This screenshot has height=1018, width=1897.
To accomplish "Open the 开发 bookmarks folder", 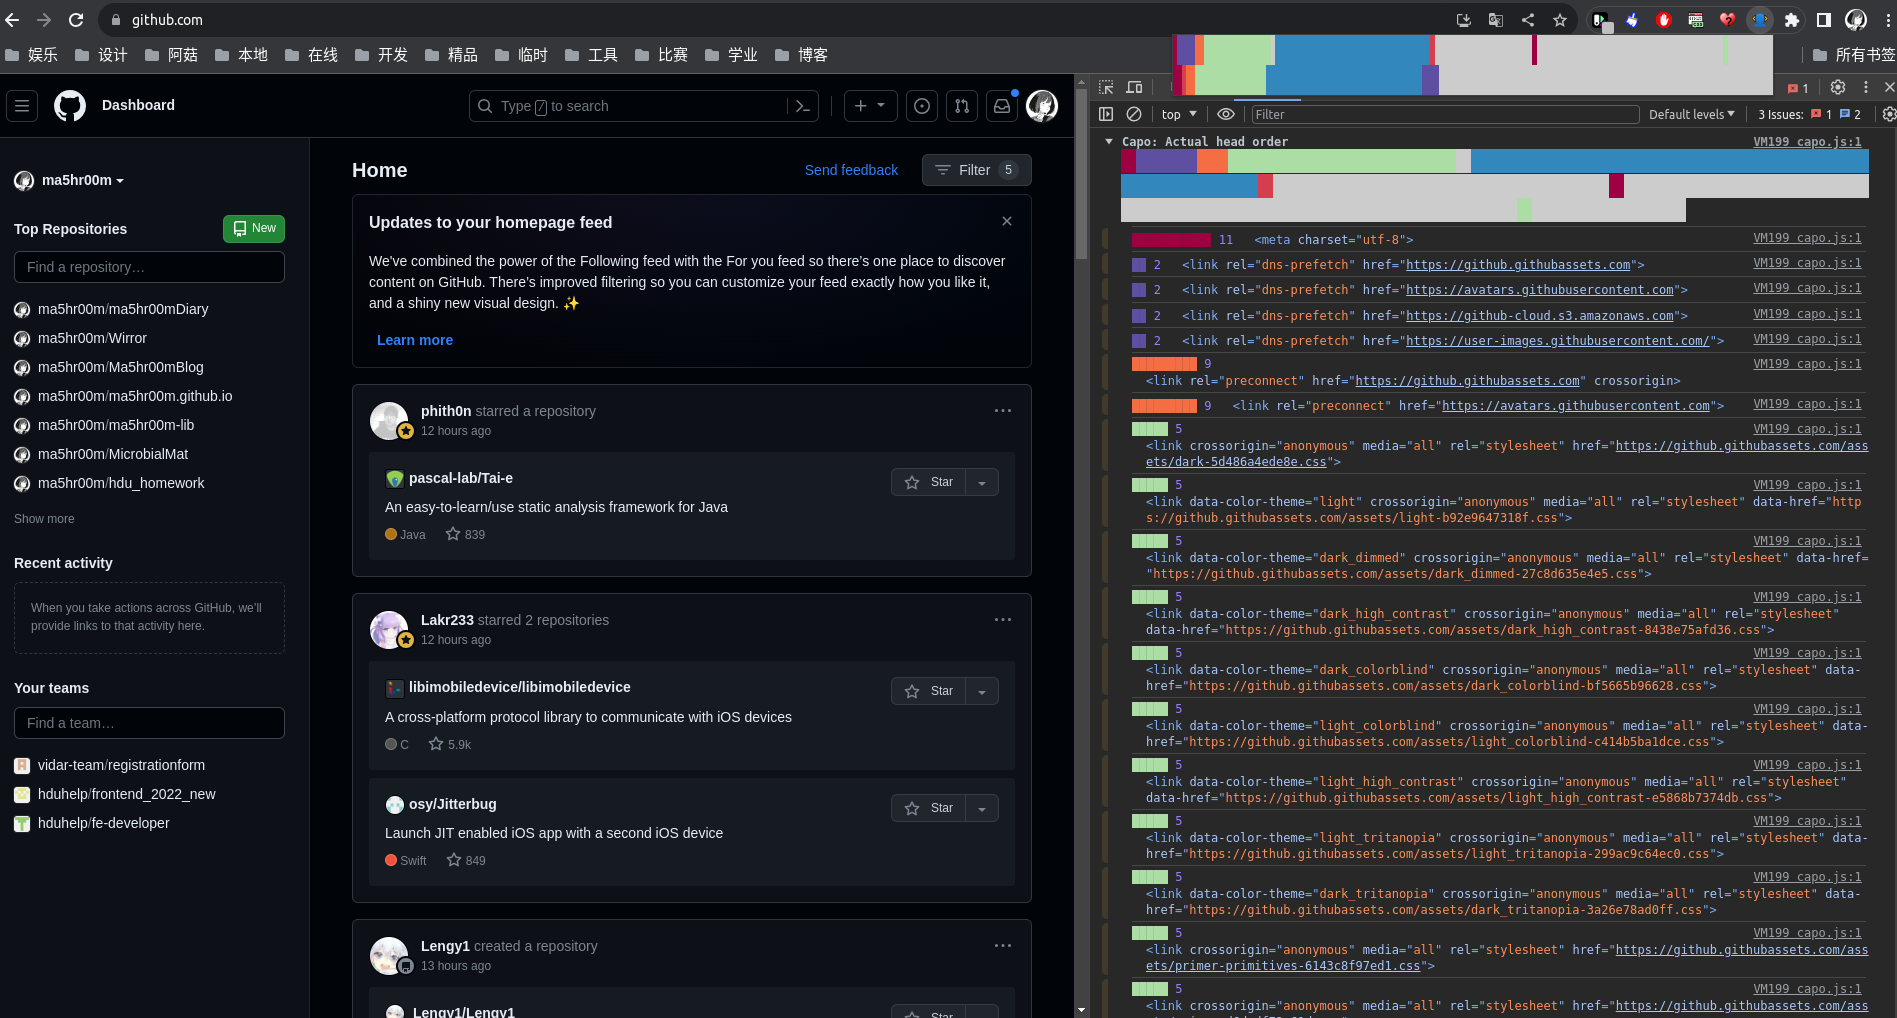I will point(382,55).
